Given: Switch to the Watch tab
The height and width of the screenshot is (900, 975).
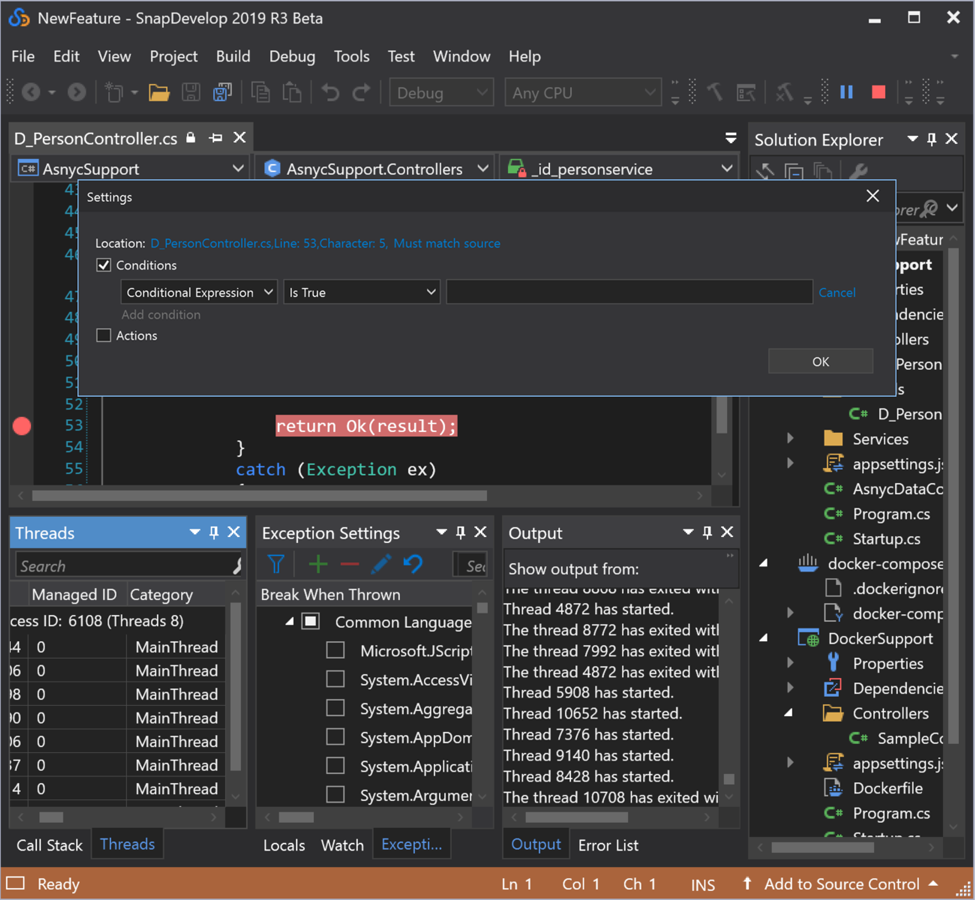Looking at the screenshot, I should [342, 845].
